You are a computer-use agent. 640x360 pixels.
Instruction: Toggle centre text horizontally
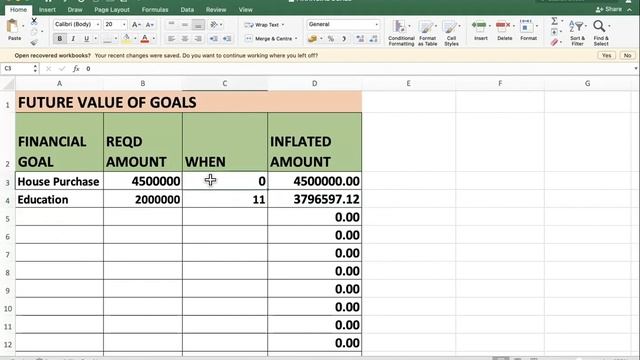click(185, 39)
